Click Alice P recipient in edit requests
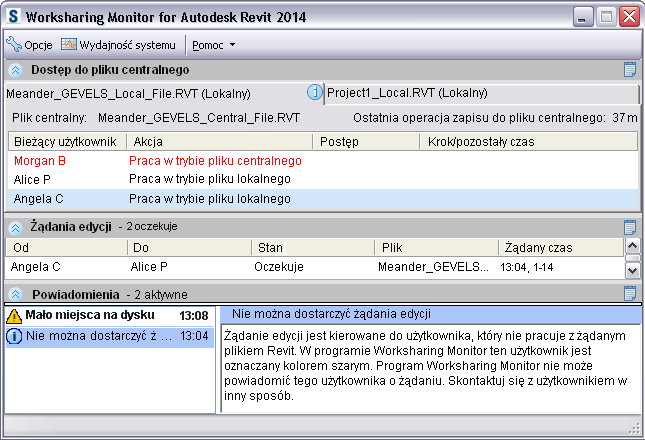 tap(149, 267)
